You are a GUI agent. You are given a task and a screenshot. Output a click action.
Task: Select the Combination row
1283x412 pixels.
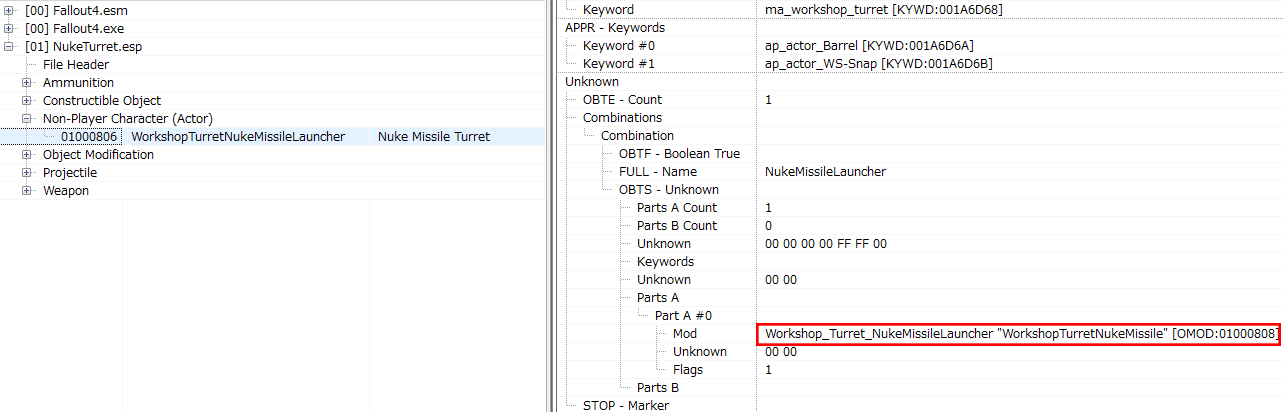[x=637, y=135]
